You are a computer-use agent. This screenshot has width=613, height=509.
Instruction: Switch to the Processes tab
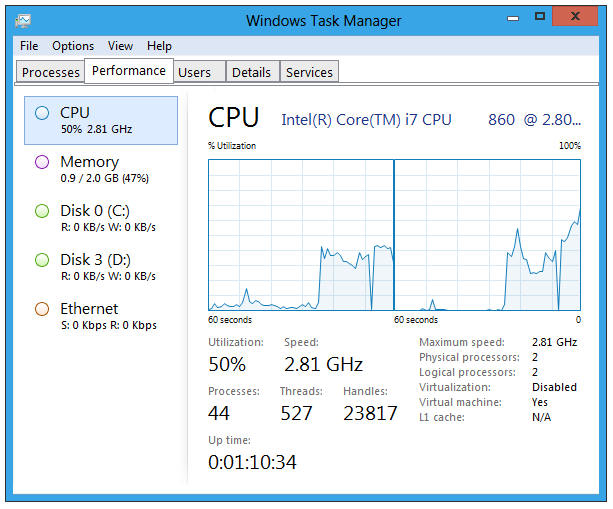pos(50,72)
